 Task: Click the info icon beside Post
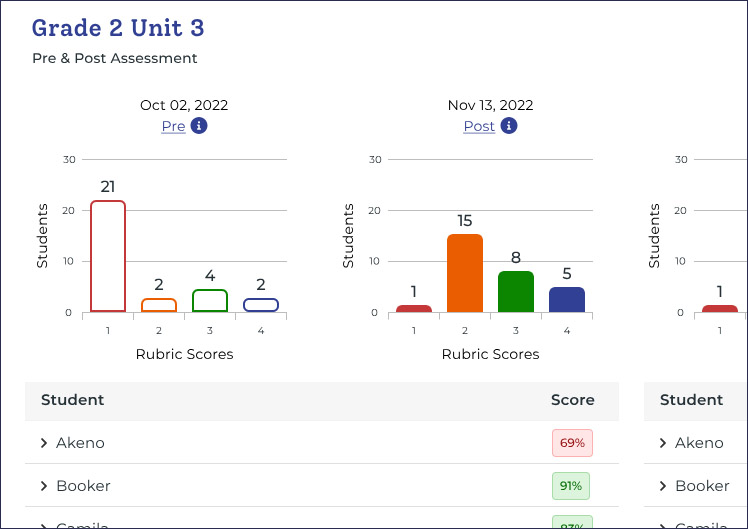[509, 126]
